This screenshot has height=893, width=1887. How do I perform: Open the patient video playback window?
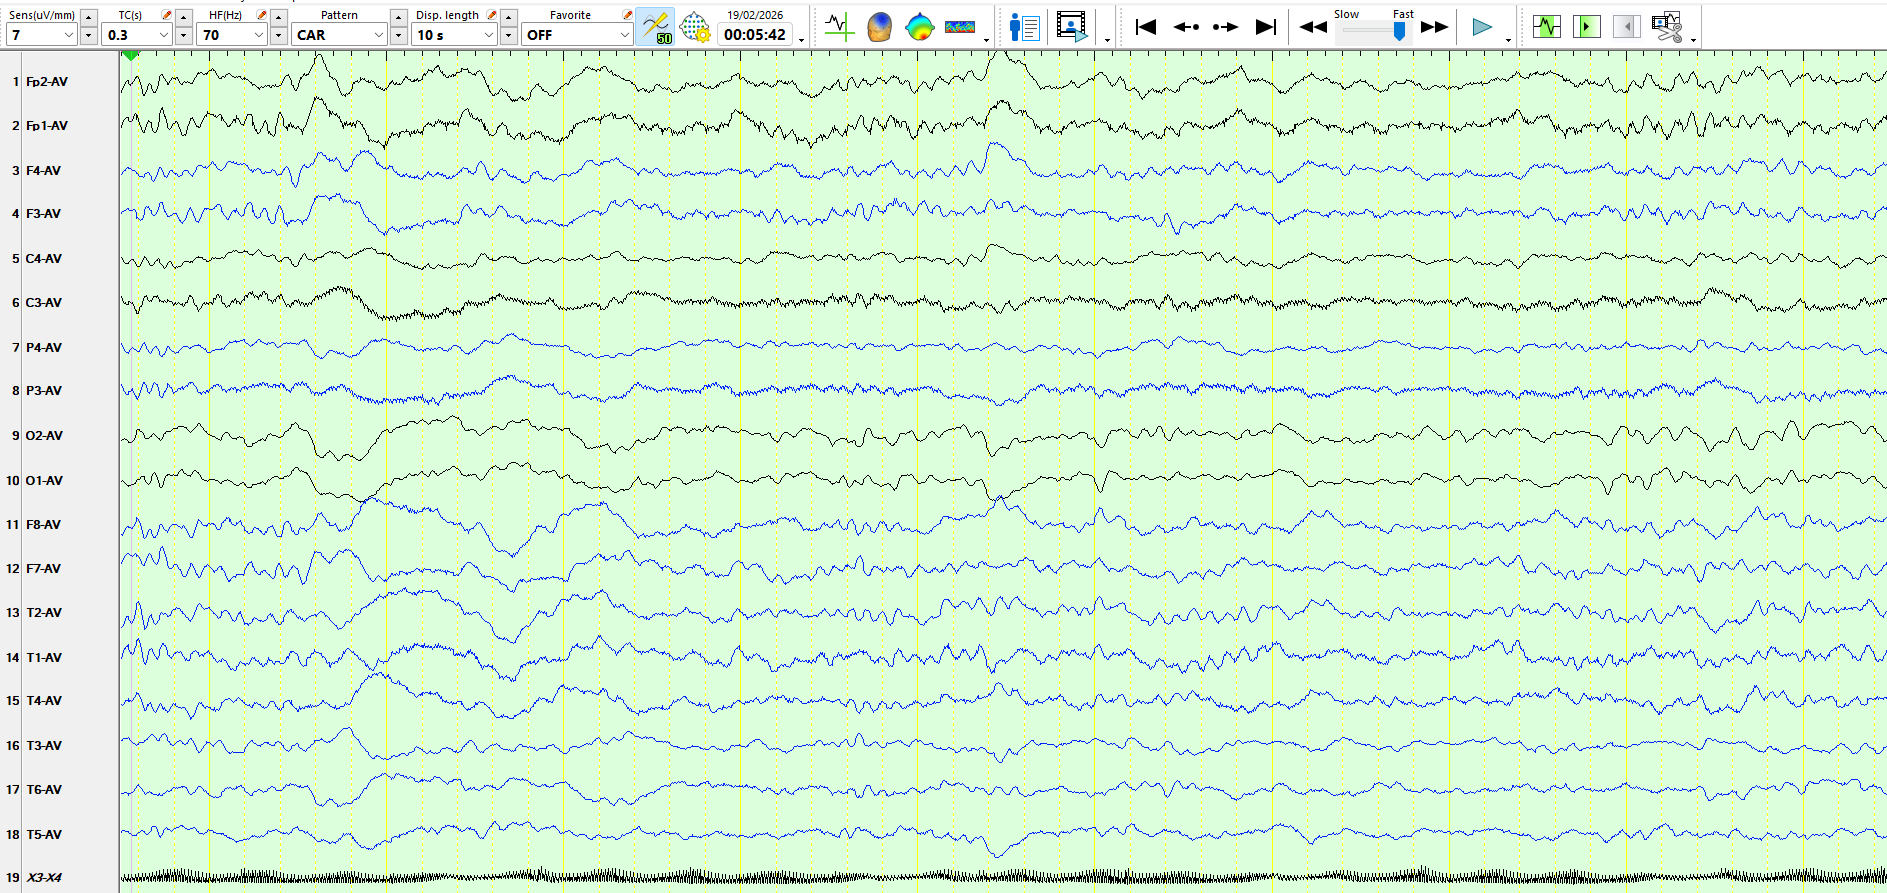(1072, 27)
